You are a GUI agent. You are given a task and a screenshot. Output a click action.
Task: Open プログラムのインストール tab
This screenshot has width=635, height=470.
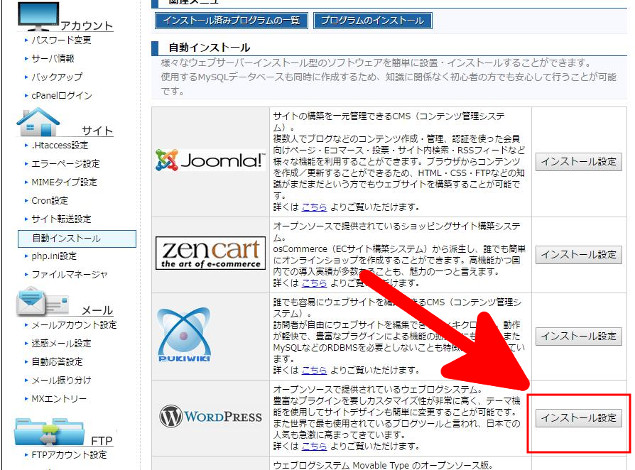click(x=373, y=20)
